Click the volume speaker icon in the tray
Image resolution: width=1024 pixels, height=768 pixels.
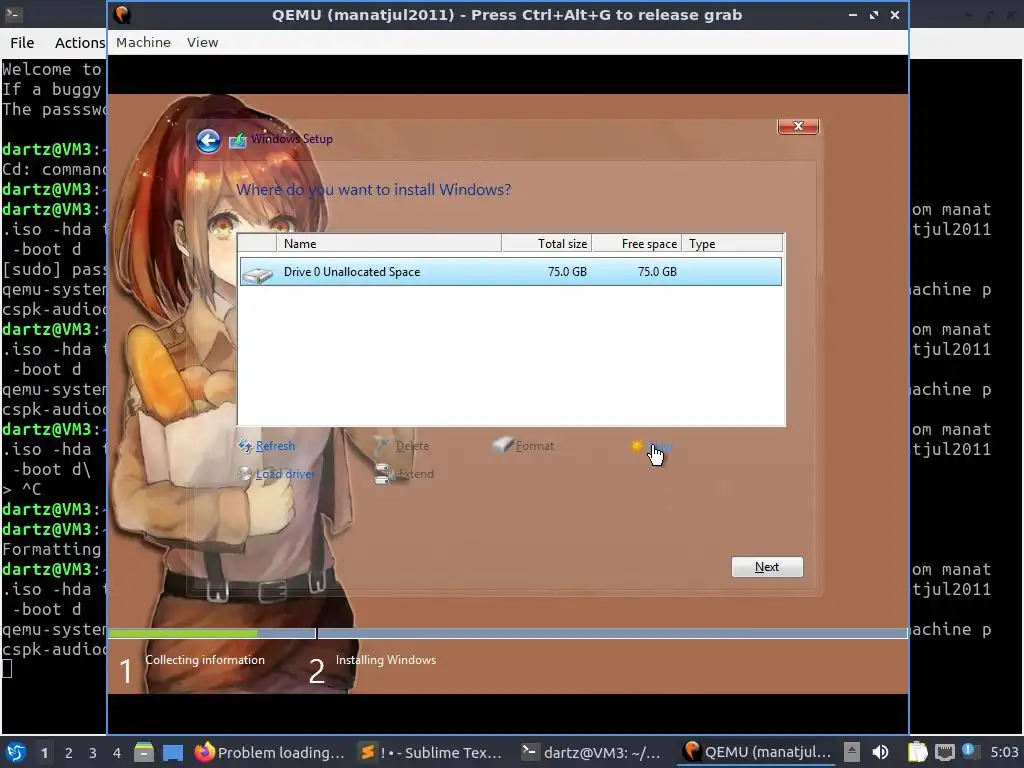pyautogui.click(x=880, y=752)
